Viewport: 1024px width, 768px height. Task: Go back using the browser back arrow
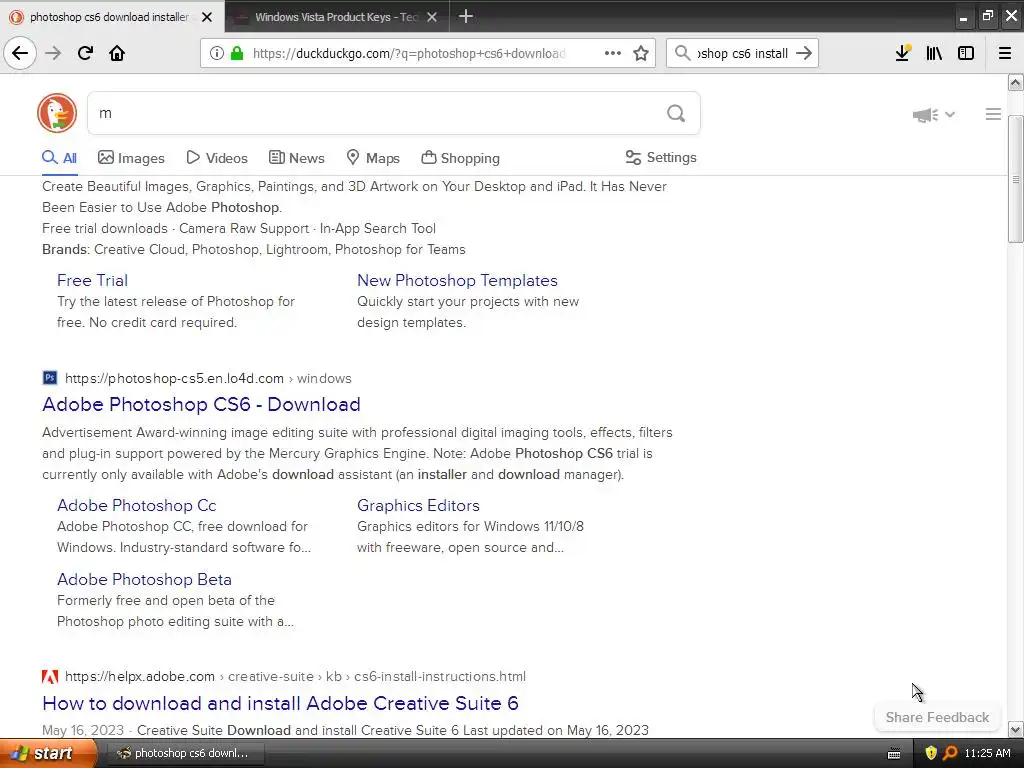(x=20, y=53)
